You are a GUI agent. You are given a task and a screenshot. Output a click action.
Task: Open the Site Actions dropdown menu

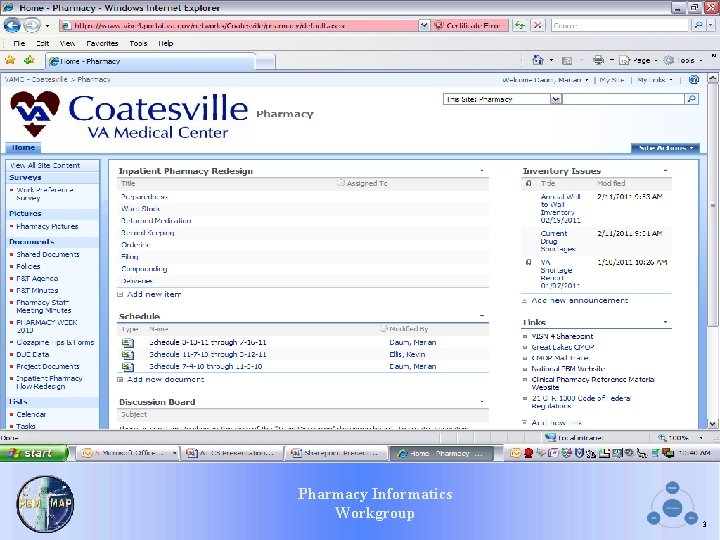(665, 148)
